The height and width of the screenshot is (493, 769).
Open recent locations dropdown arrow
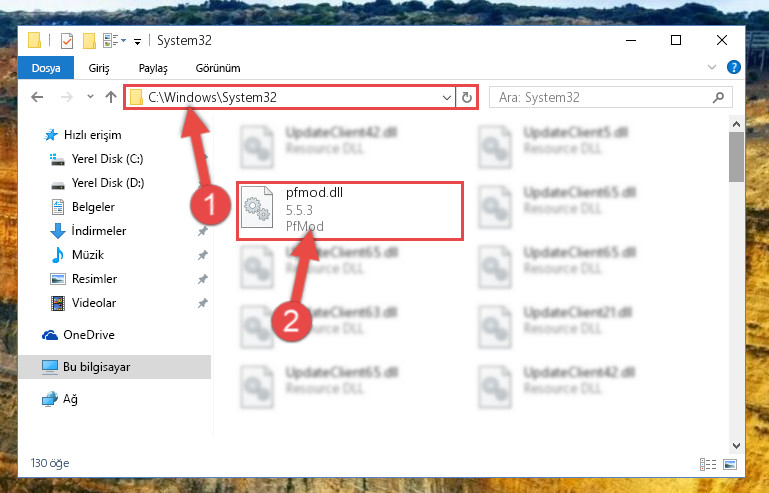tap(90, 97)
